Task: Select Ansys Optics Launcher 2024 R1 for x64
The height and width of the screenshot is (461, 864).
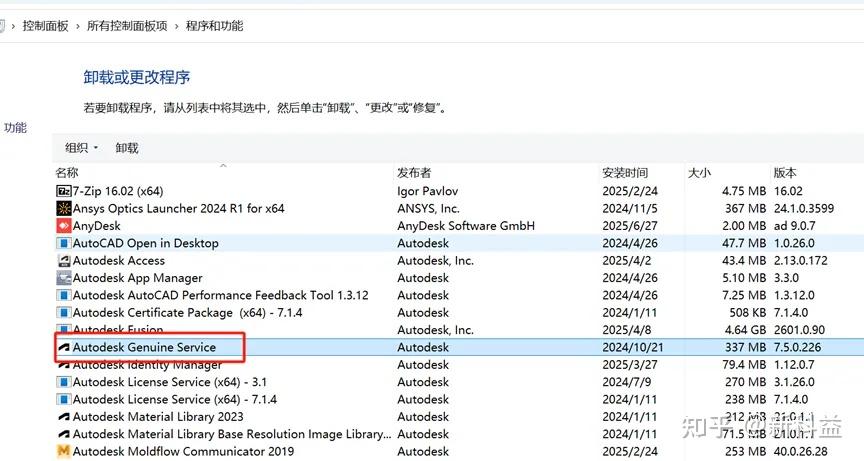Action: [x=179, y=209]
